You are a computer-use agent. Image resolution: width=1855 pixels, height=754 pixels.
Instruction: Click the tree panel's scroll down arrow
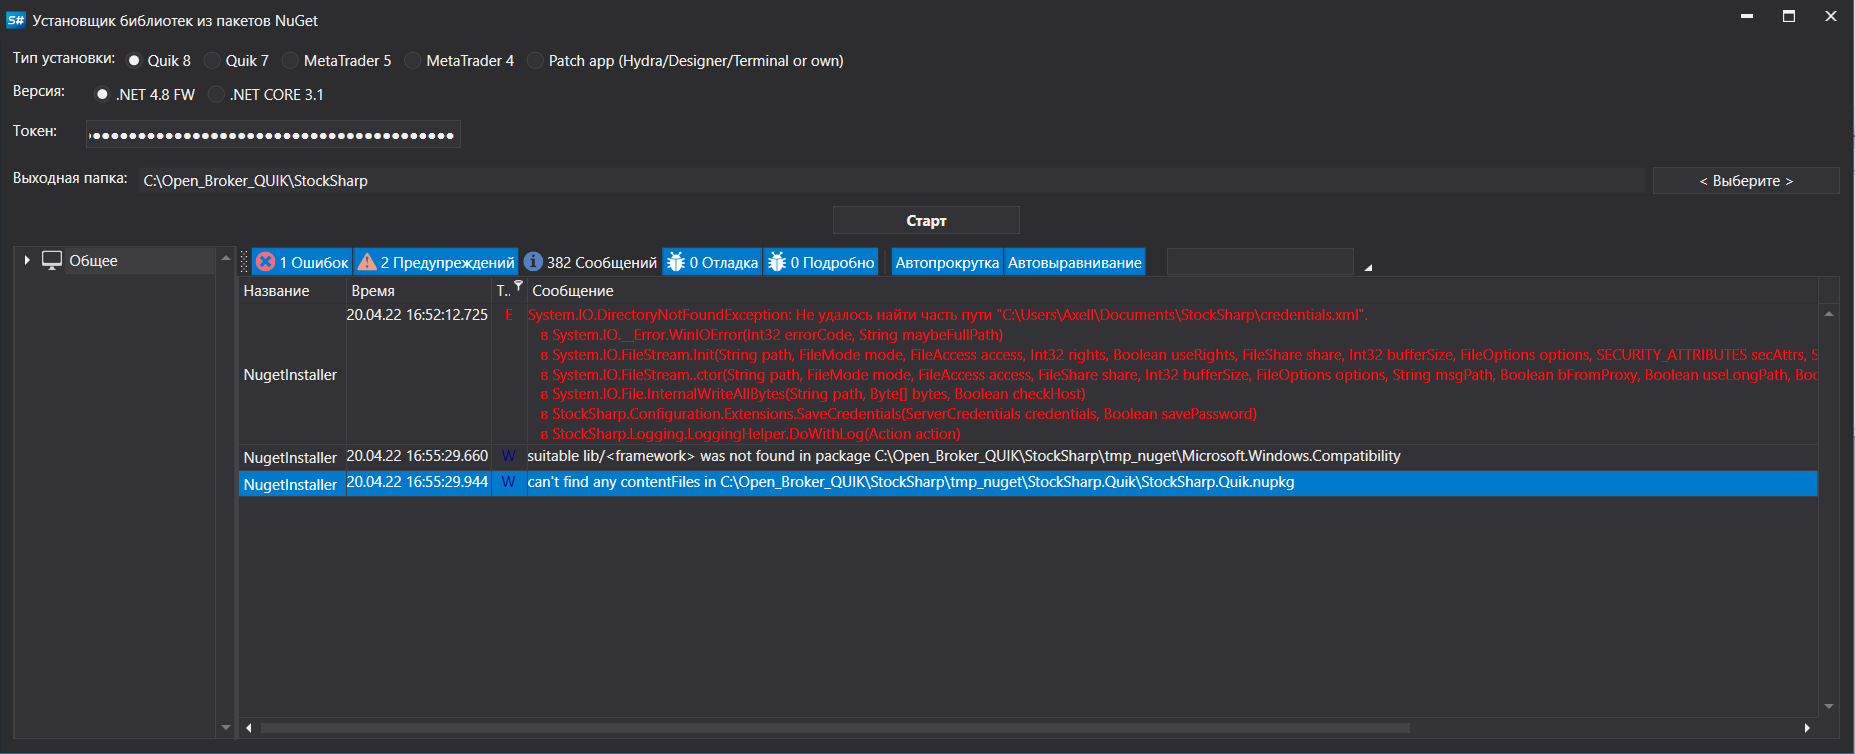tap(226, 728)
